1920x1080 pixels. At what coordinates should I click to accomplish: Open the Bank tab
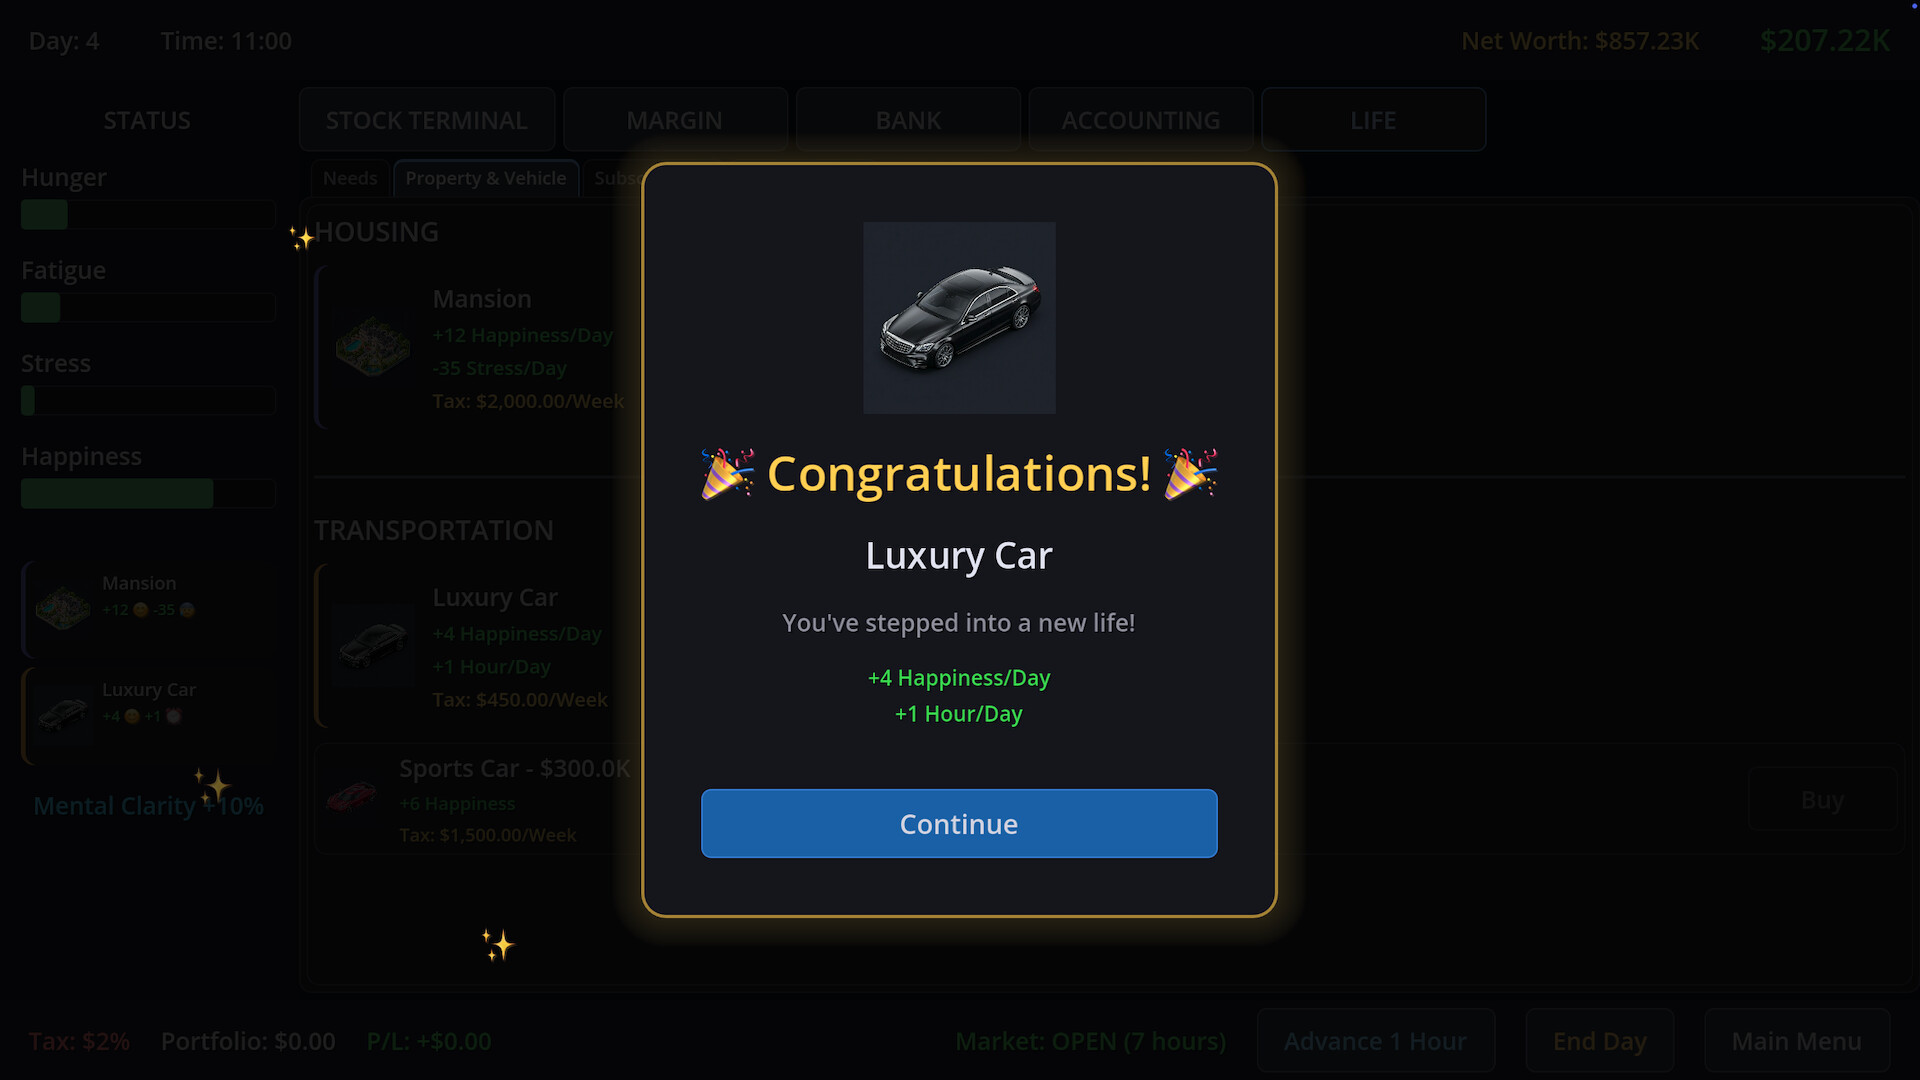[908, 120]
